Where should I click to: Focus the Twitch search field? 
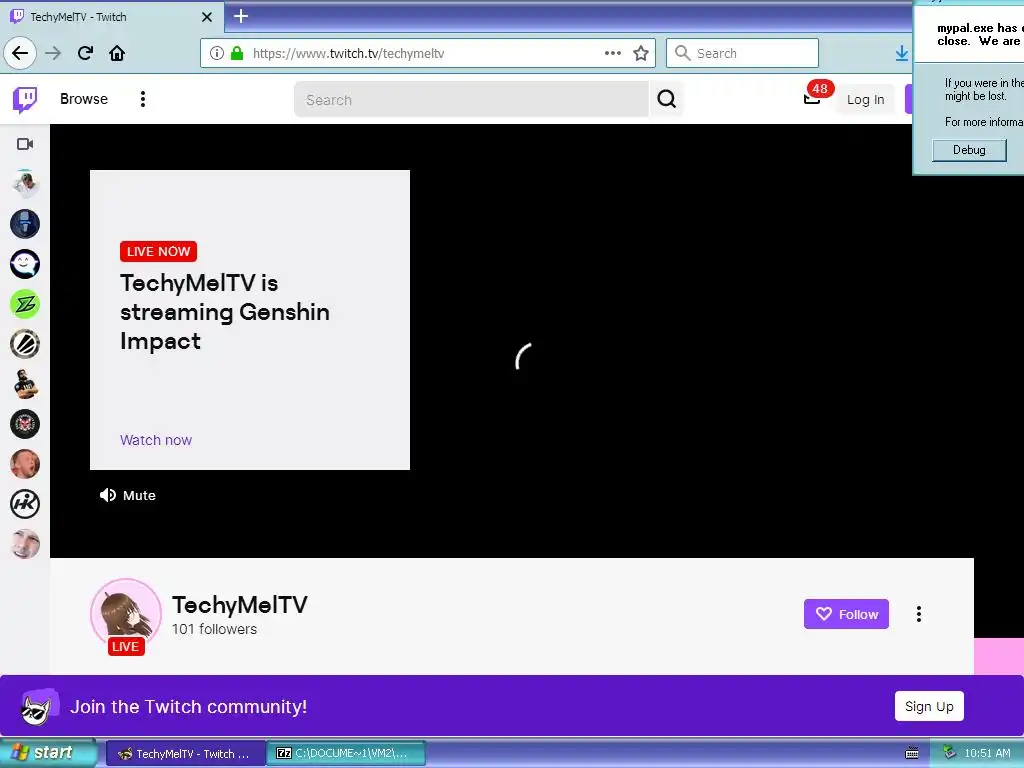pos(471,100)
